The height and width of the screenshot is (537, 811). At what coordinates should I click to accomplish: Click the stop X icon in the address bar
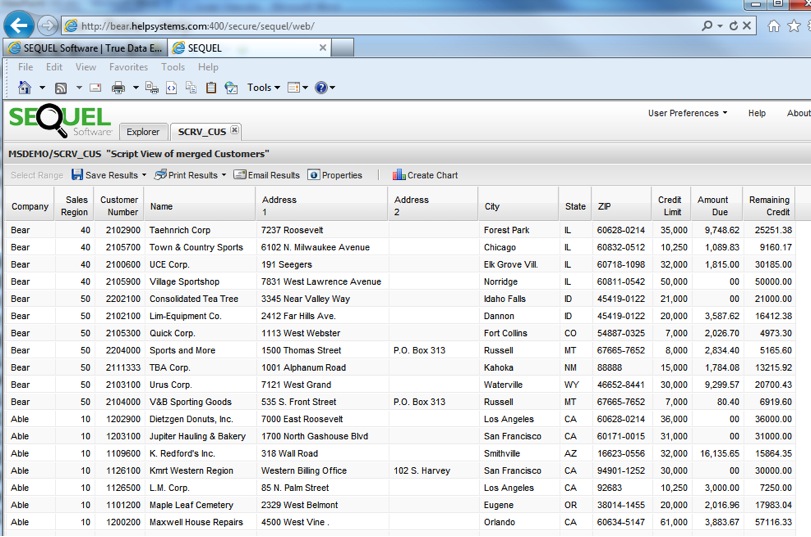(x=747, y=25)
